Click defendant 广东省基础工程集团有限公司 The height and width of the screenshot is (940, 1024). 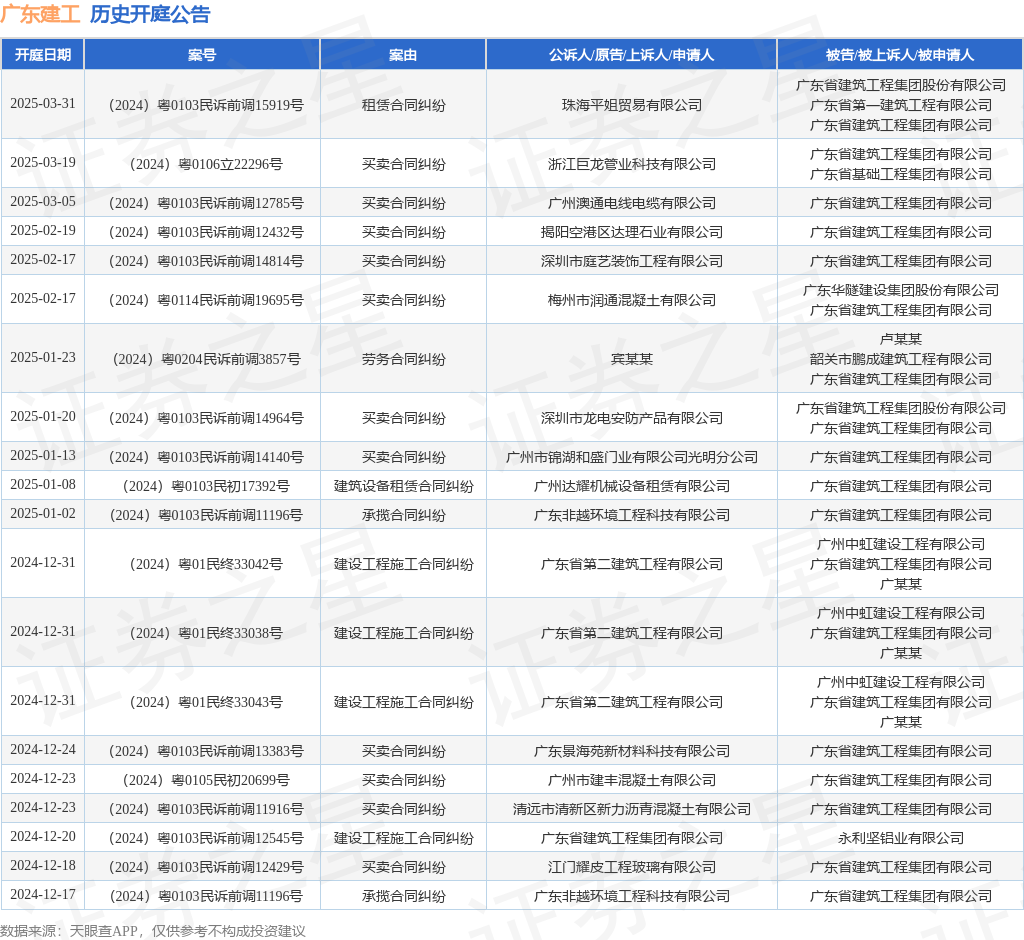click(901, 174)
